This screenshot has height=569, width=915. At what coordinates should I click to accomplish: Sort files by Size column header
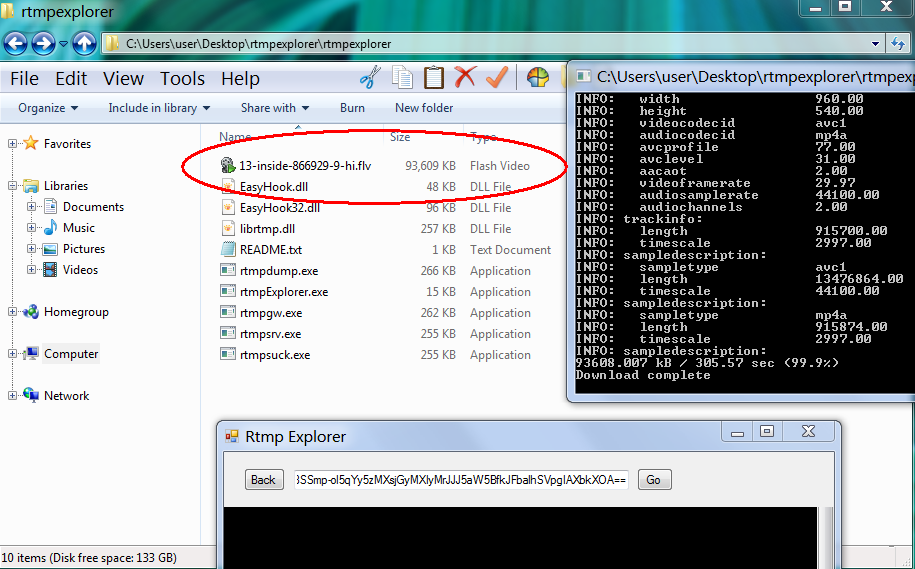[x=400, y=137]
